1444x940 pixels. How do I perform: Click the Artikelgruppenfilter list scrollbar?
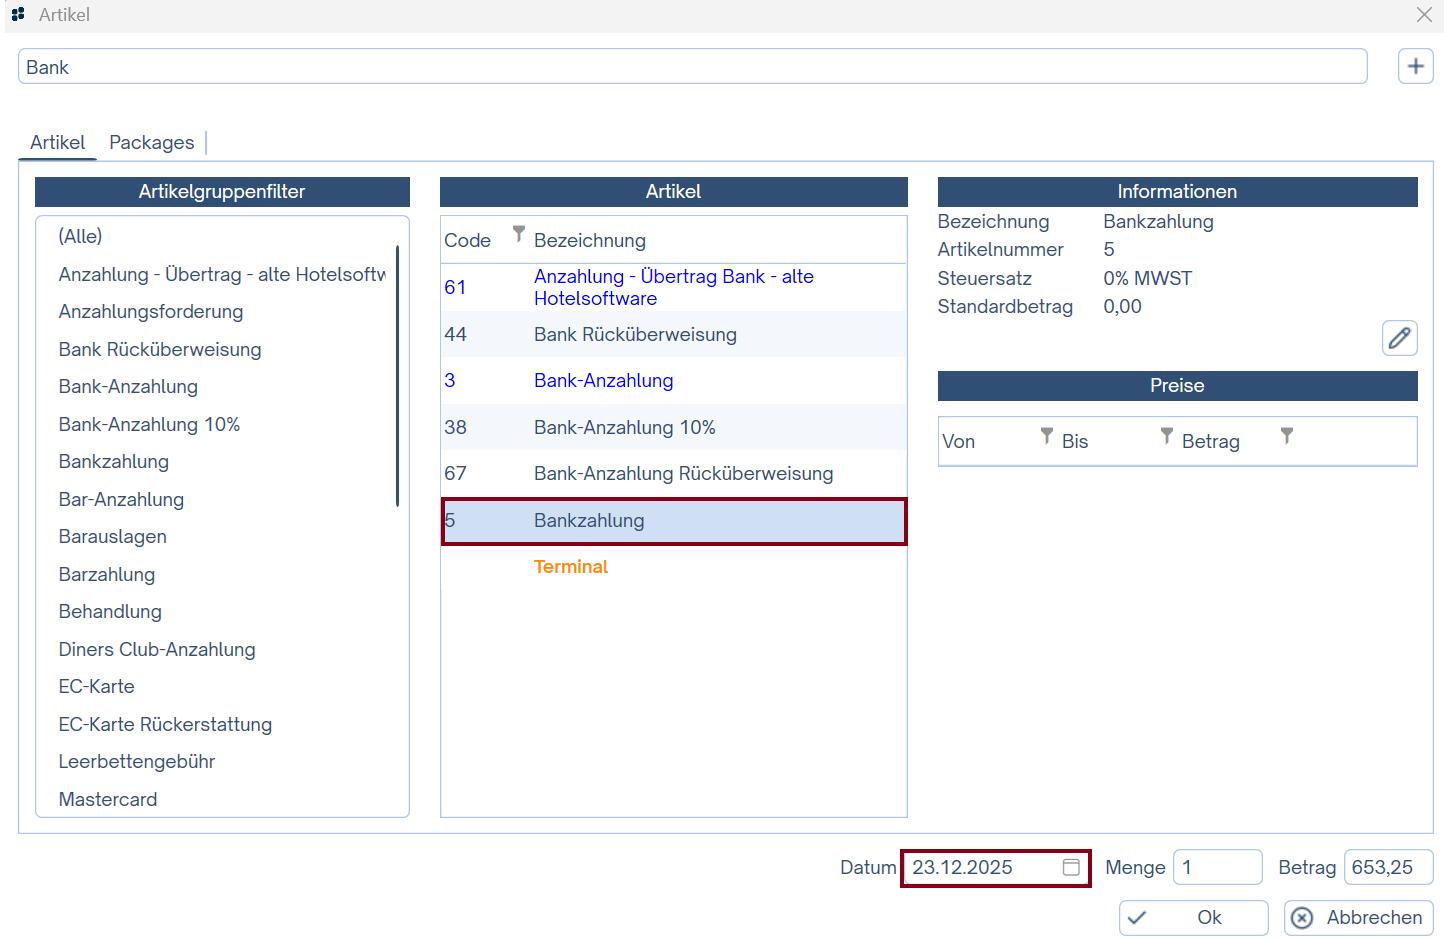[x=397, y=375]
